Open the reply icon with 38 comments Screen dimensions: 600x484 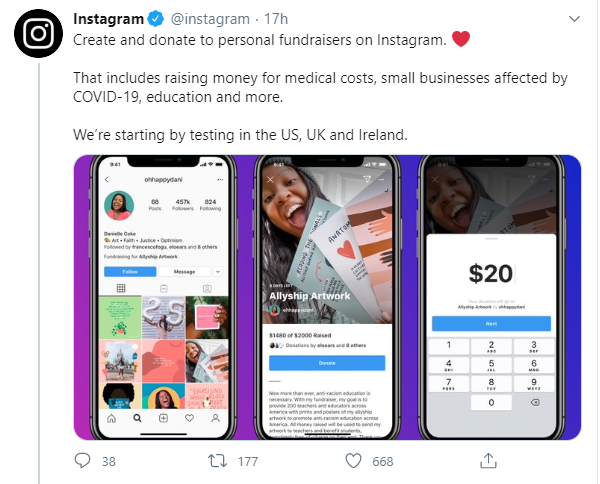click(82, 461)
